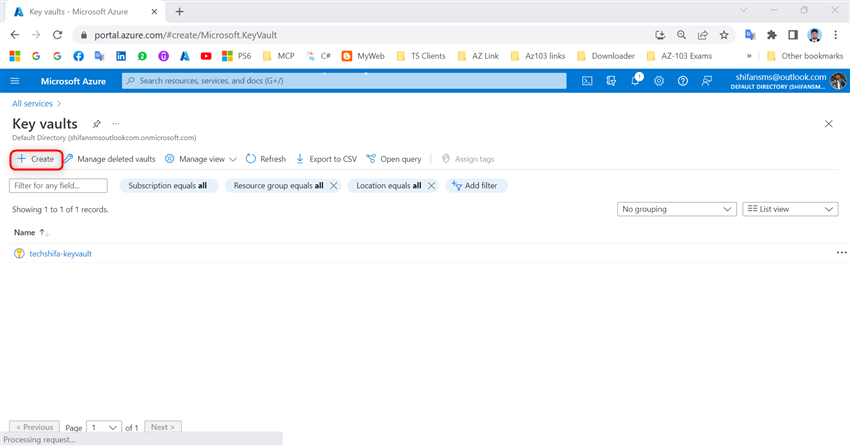
Task: Show more bookmarks with the chevron
Action: (x=749, y=56)
